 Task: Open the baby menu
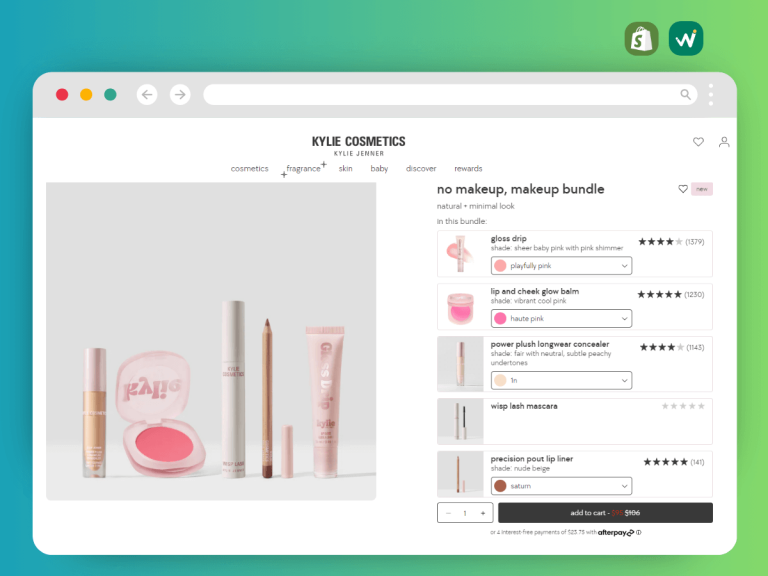point(379,168)
